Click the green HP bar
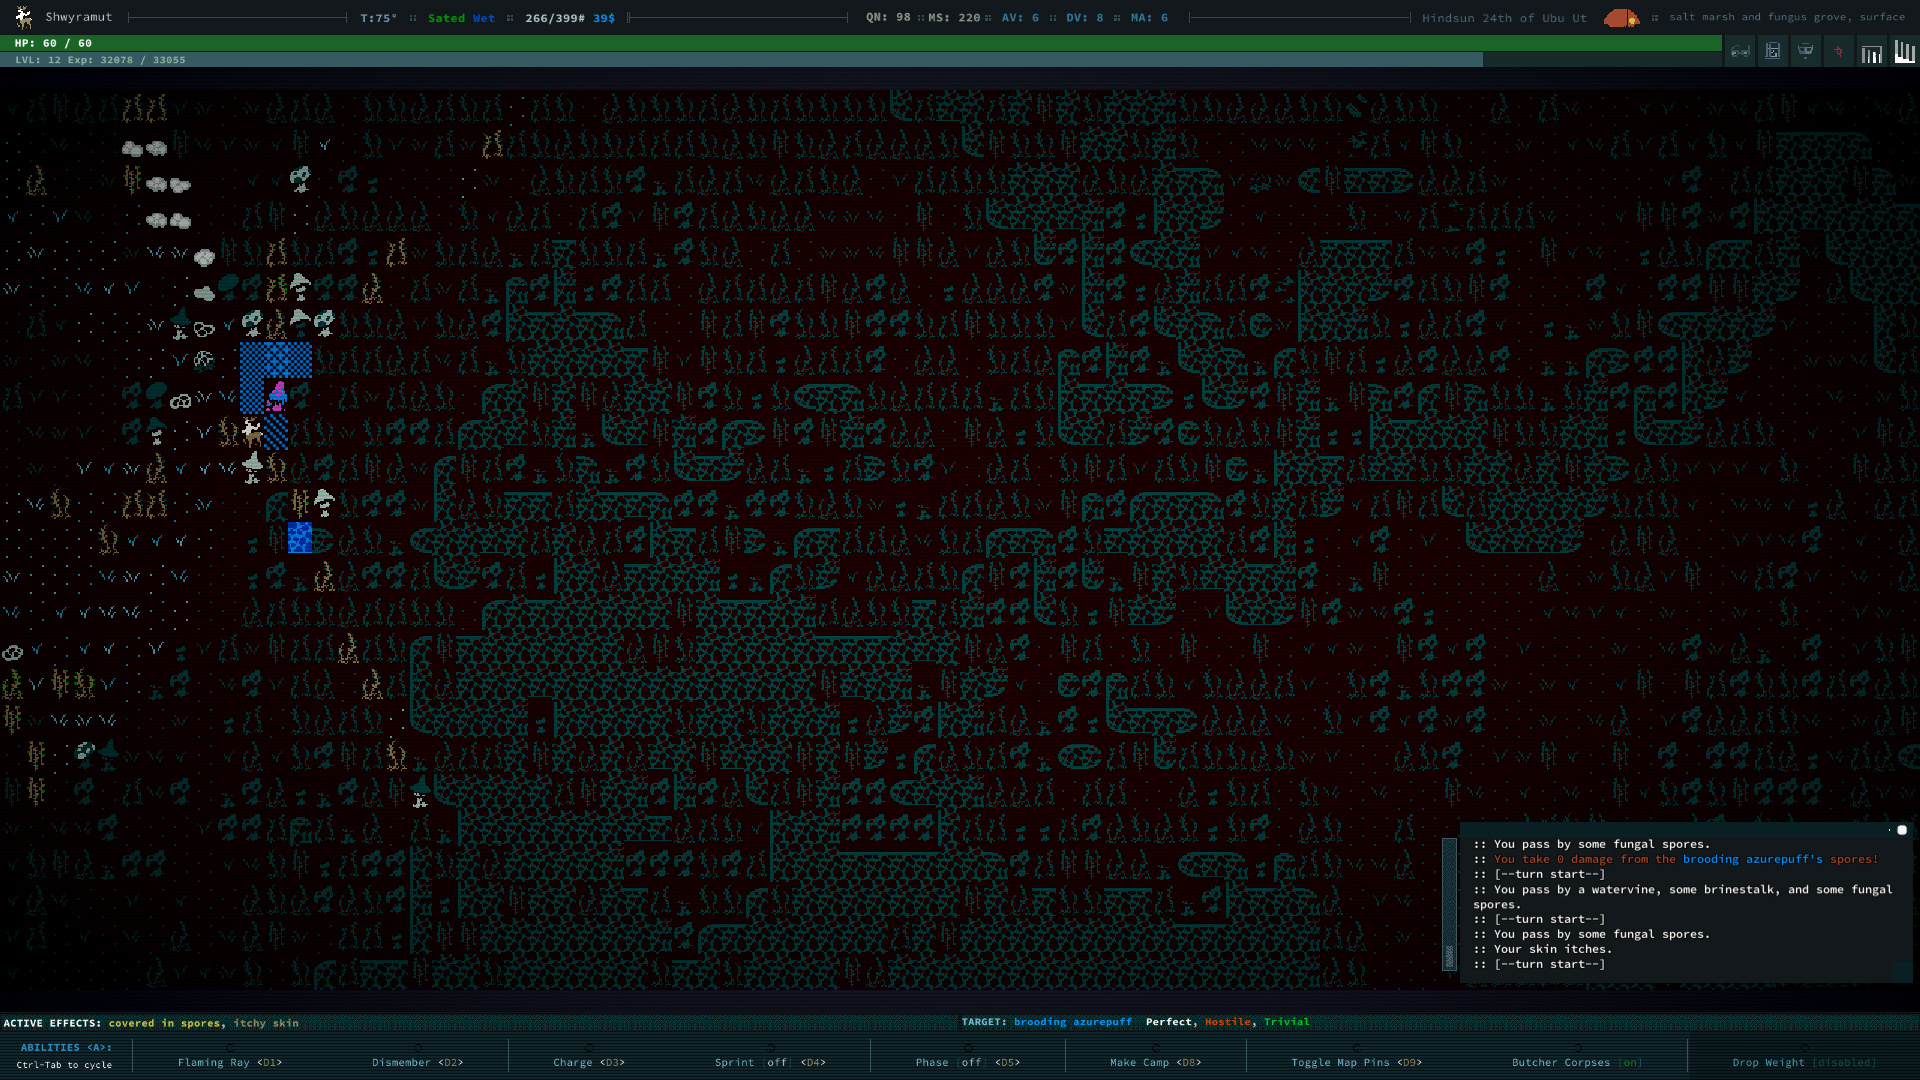The image size is (1920, 1080). tap(860, 43)
